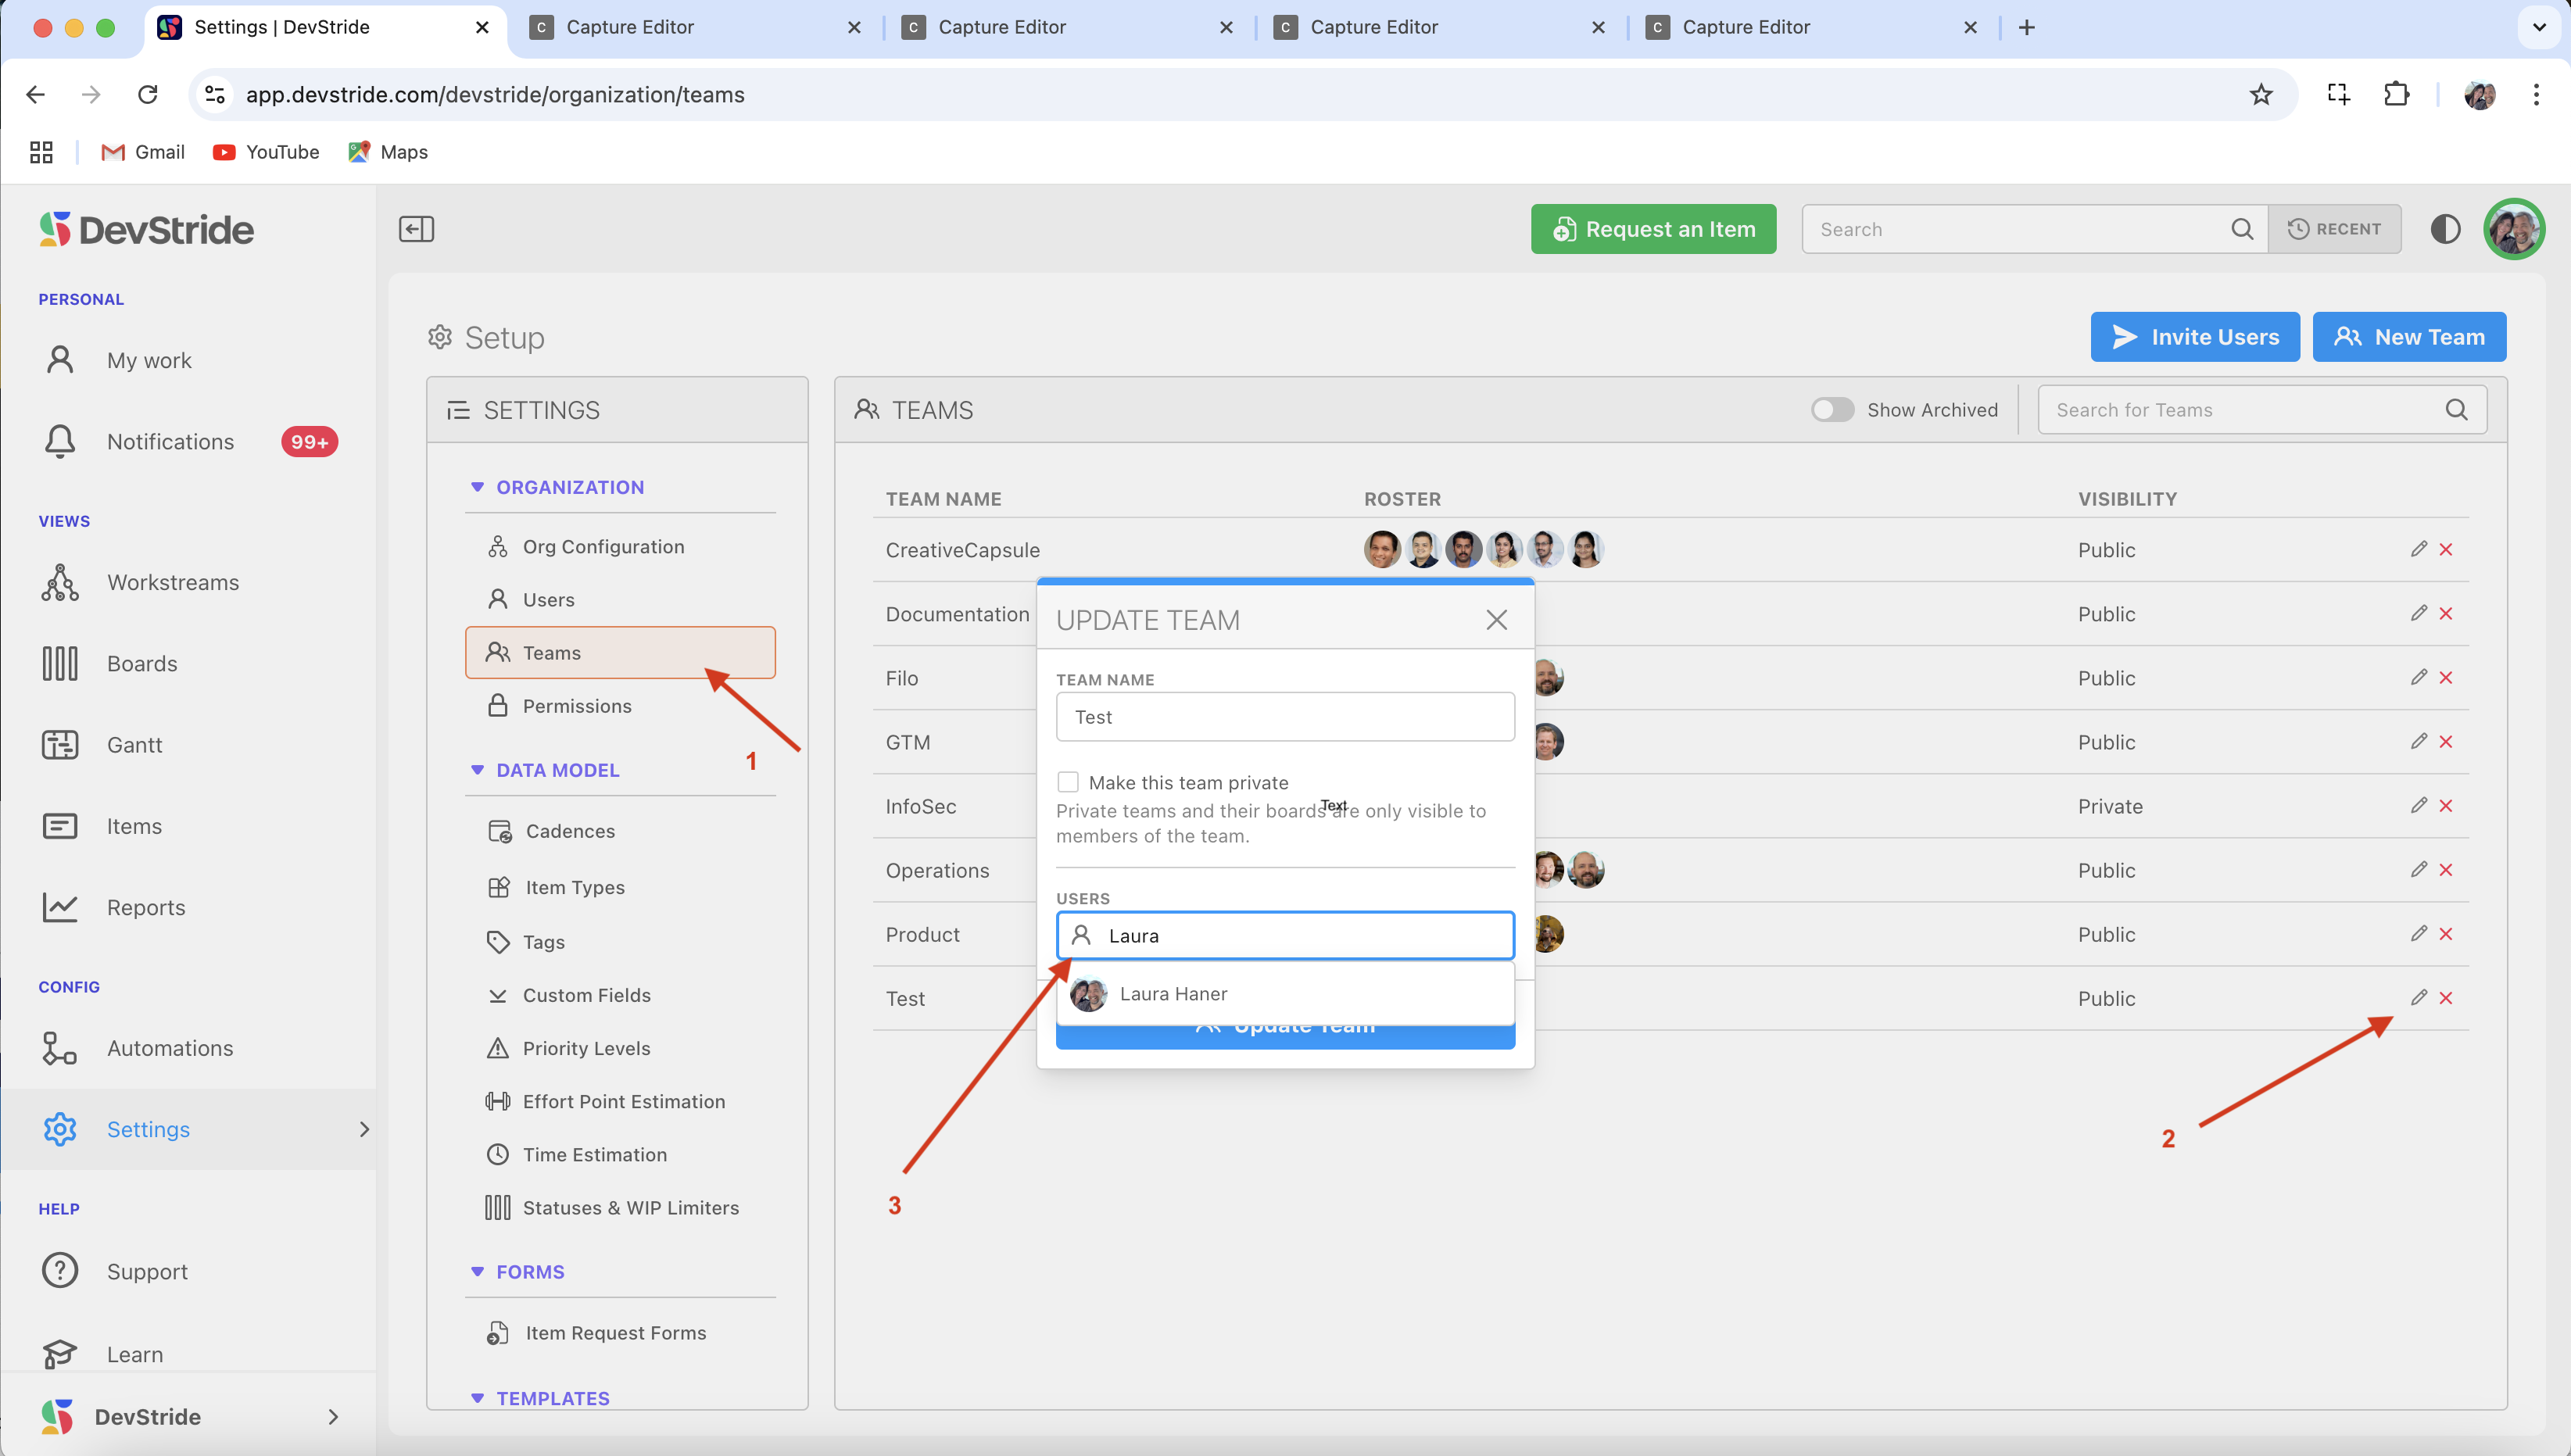This screenshot has height=1456, width=2571.
Task: Open Gmail bookmark
Action: 143,152
